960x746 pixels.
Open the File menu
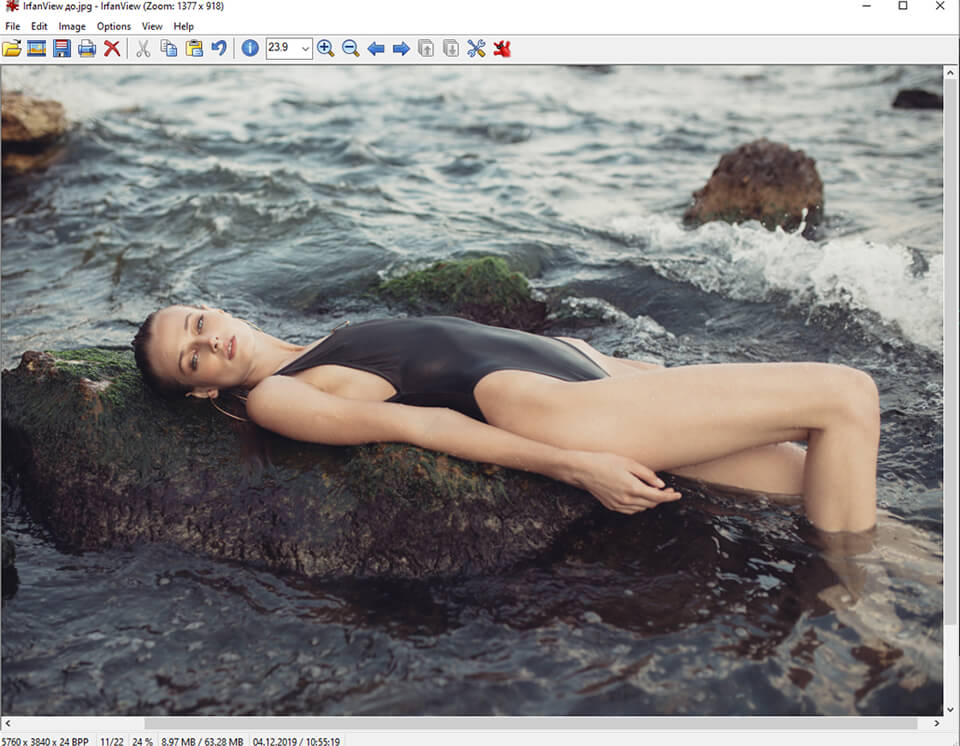point(13,26)
